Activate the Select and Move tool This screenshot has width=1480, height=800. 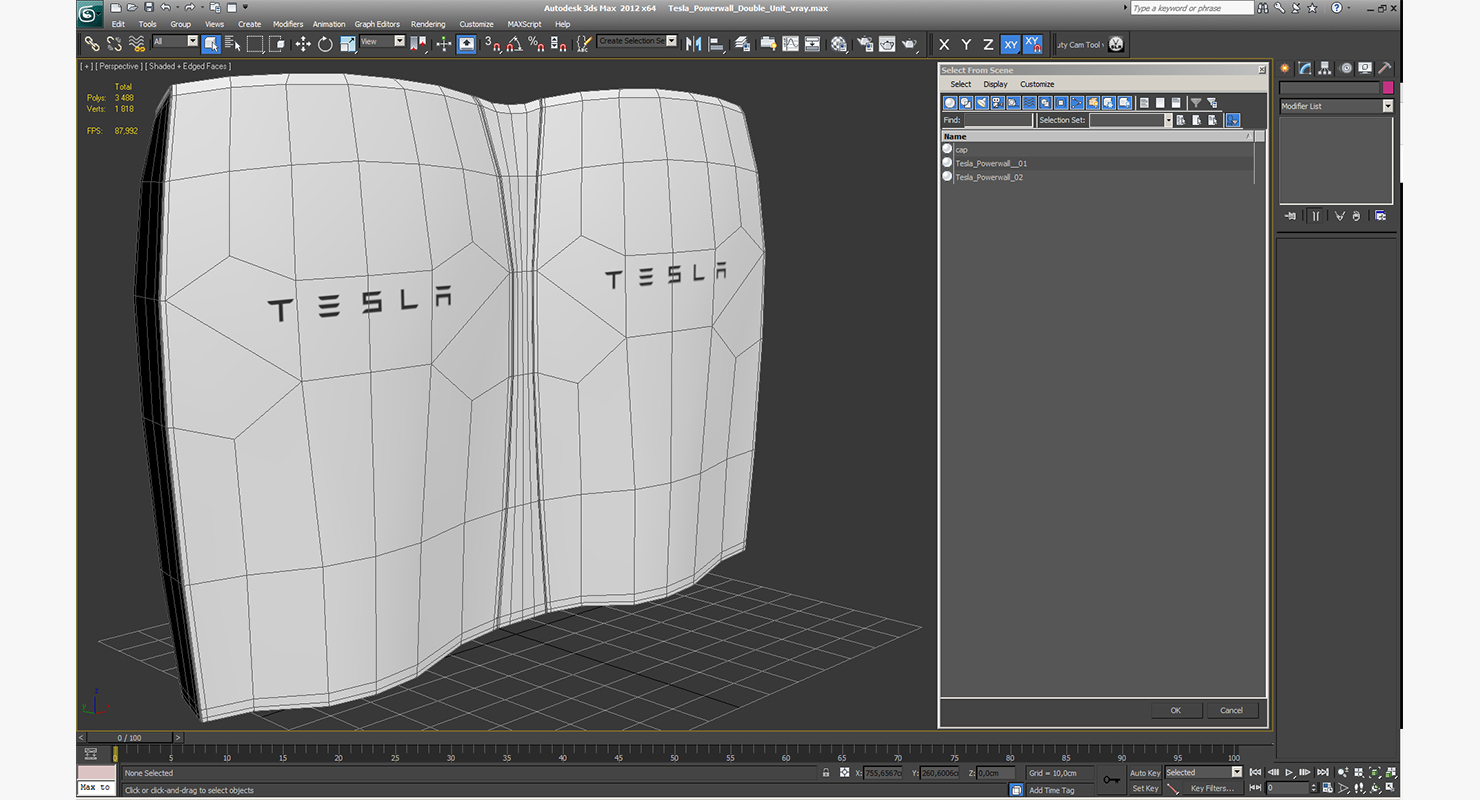(303, 44)
